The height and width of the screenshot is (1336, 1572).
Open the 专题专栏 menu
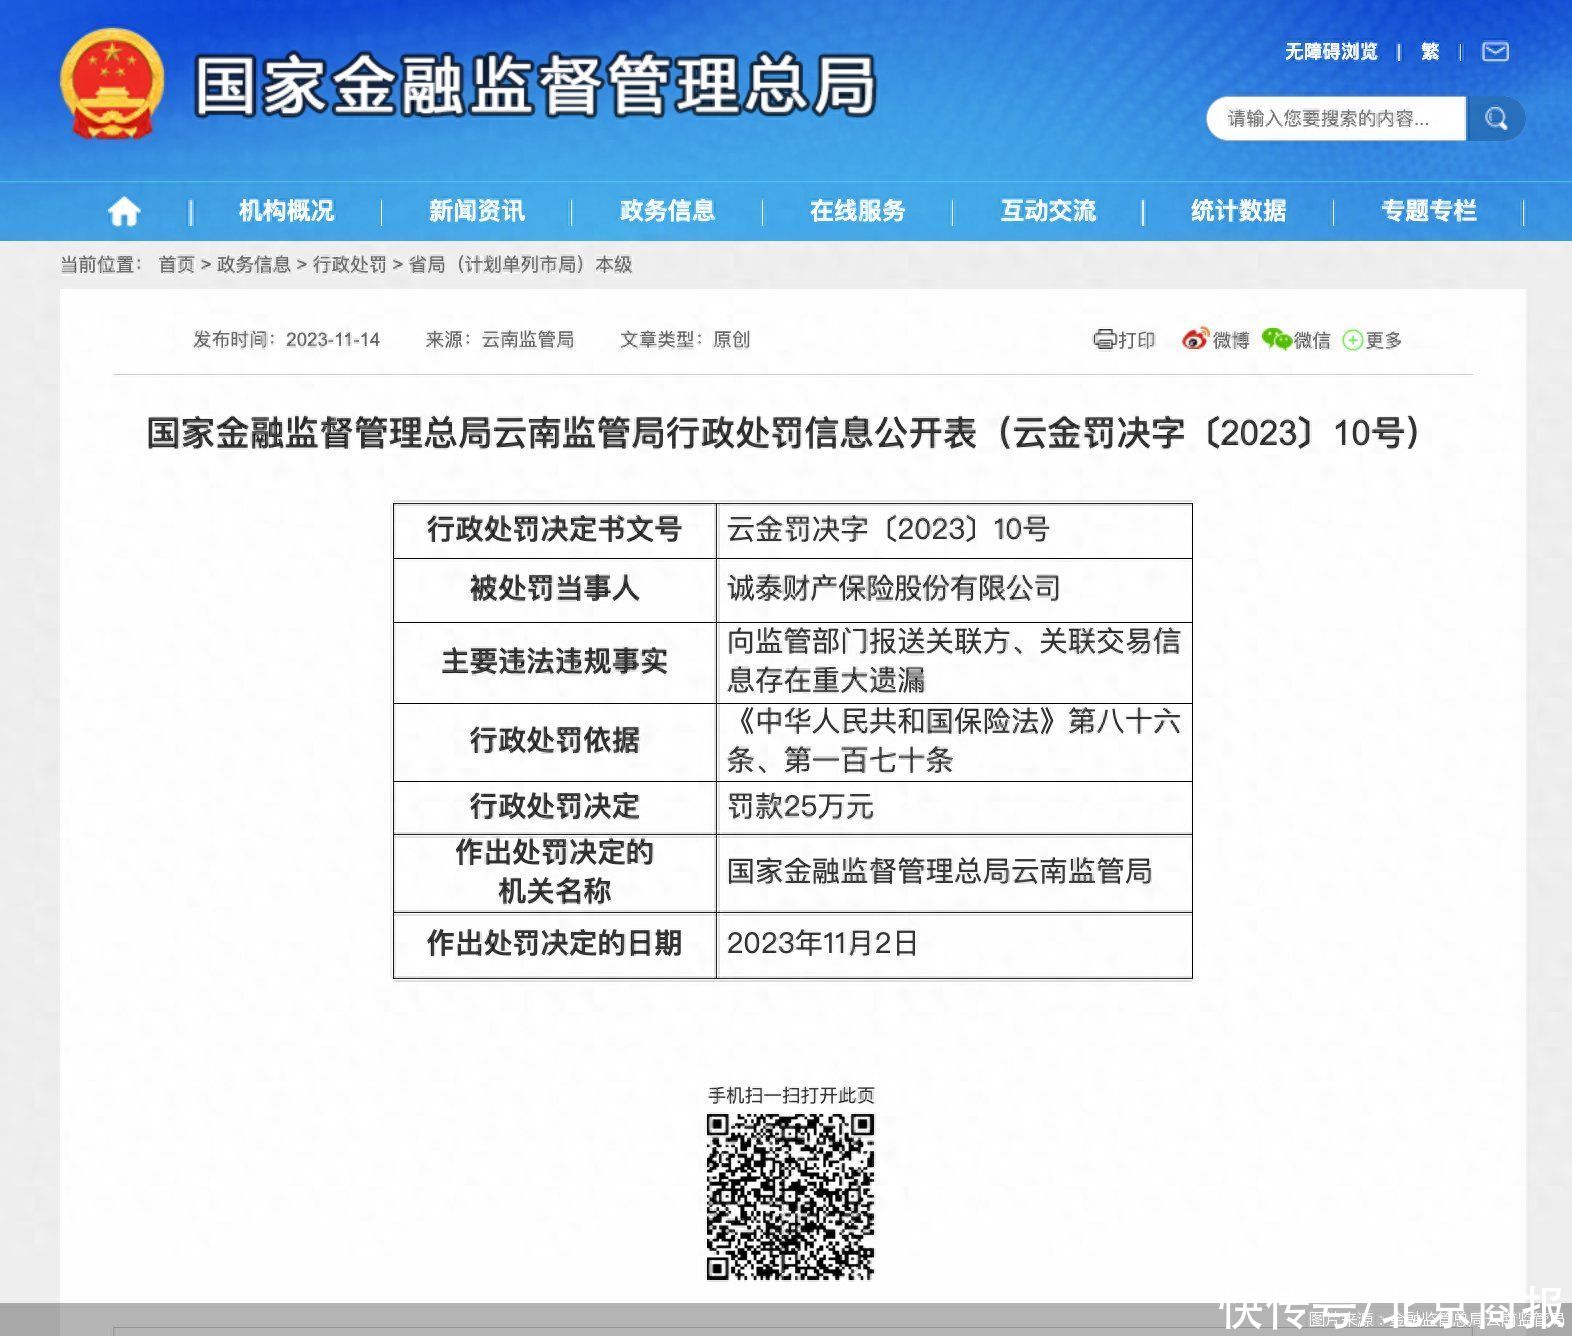point(1428,211)
